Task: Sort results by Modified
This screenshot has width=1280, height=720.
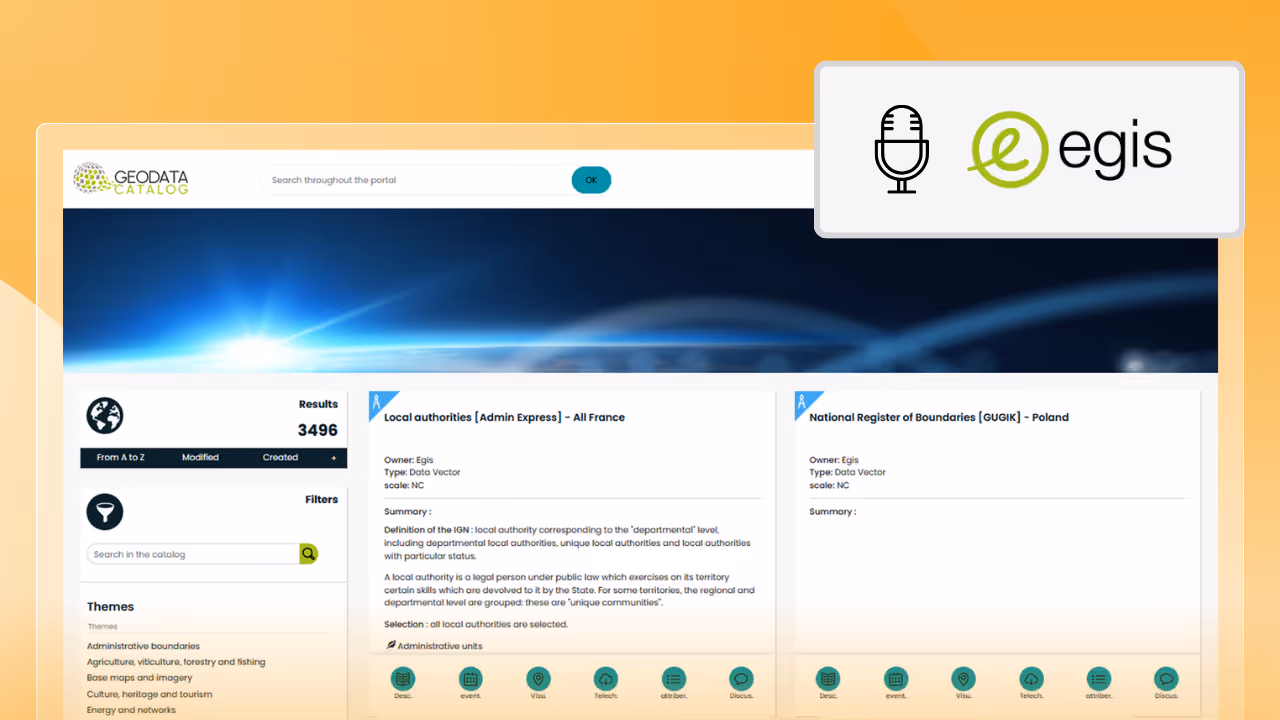Action: [200, 457]
